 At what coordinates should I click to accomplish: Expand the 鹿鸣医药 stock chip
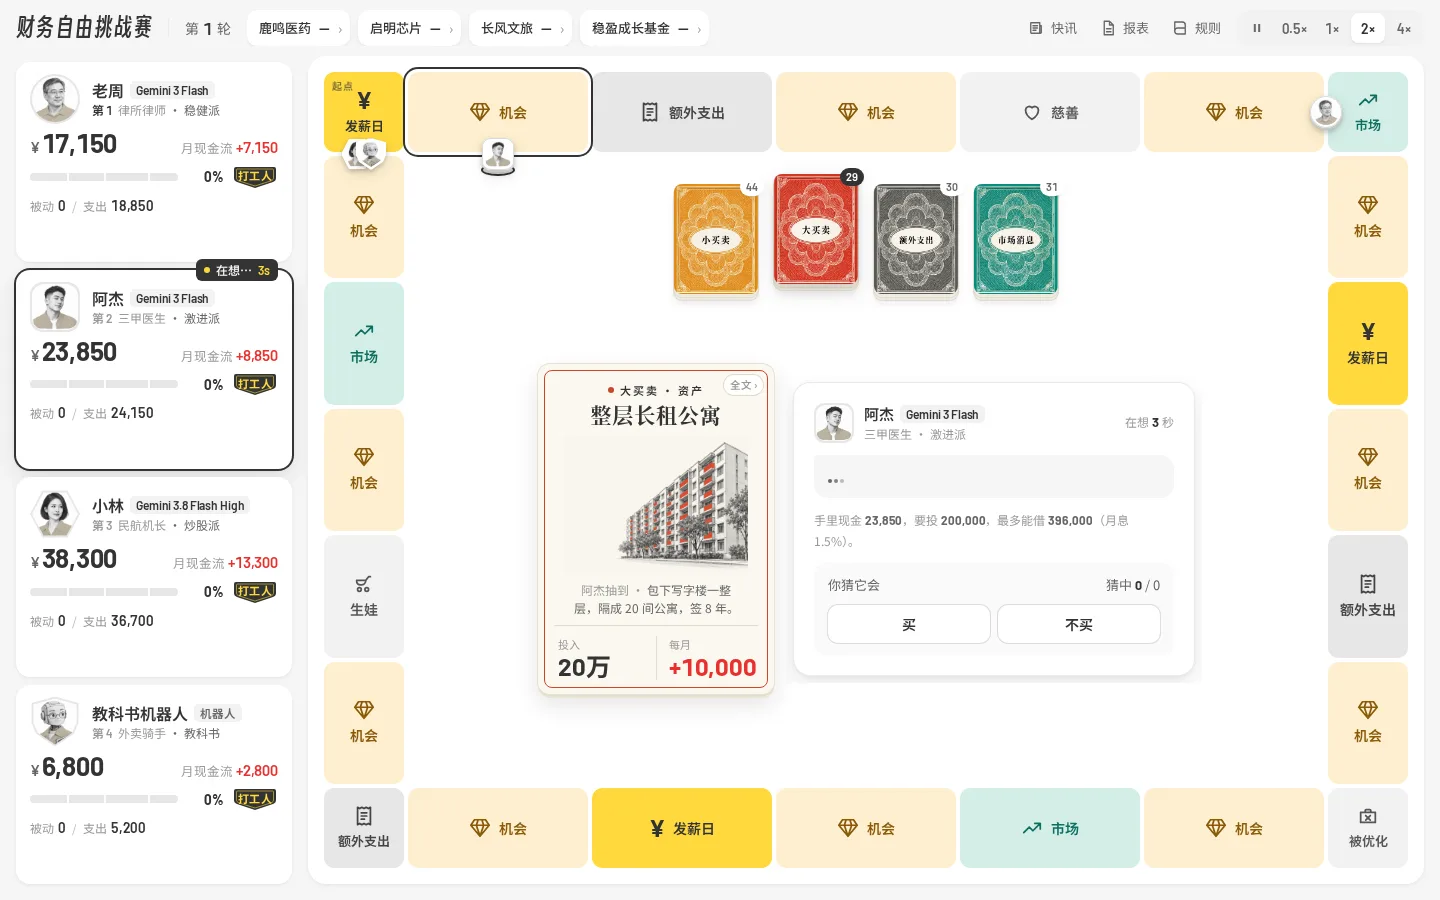point(299,28)
